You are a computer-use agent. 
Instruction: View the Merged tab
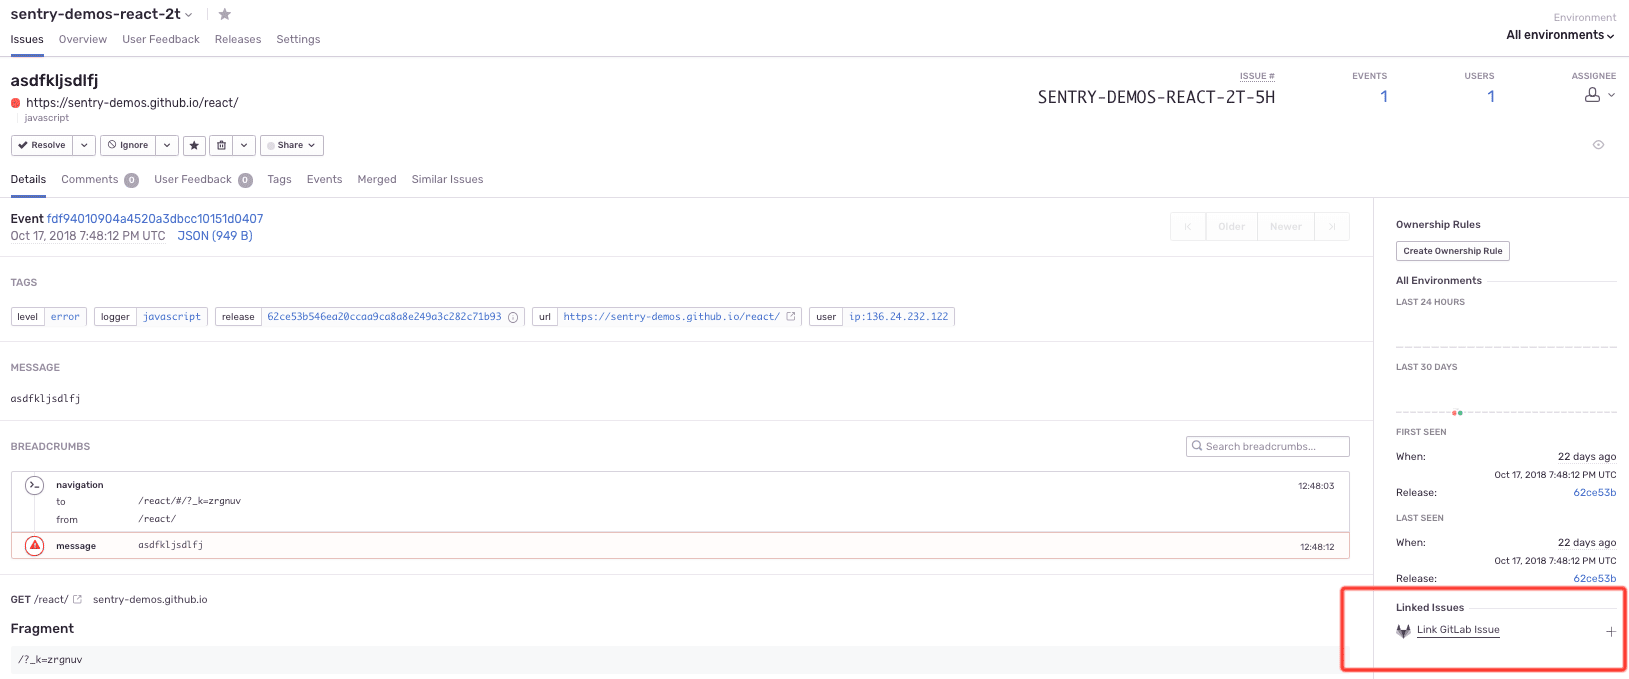coord(377,180)
